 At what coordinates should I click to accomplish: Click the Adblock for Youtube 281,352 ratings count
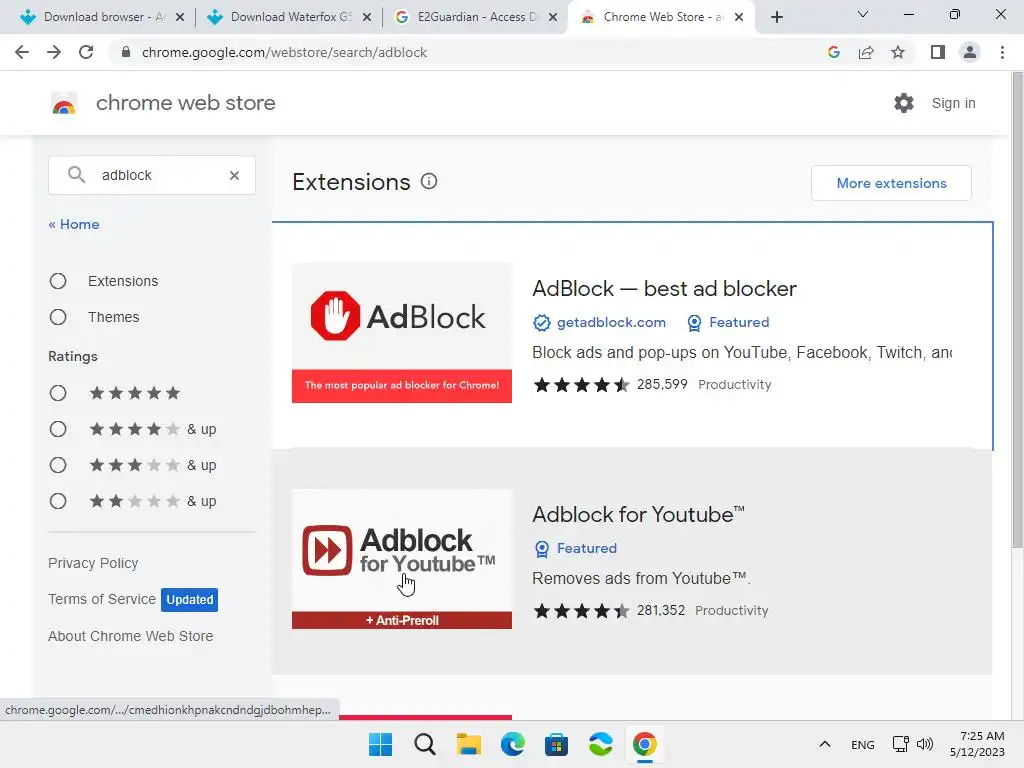661,610
